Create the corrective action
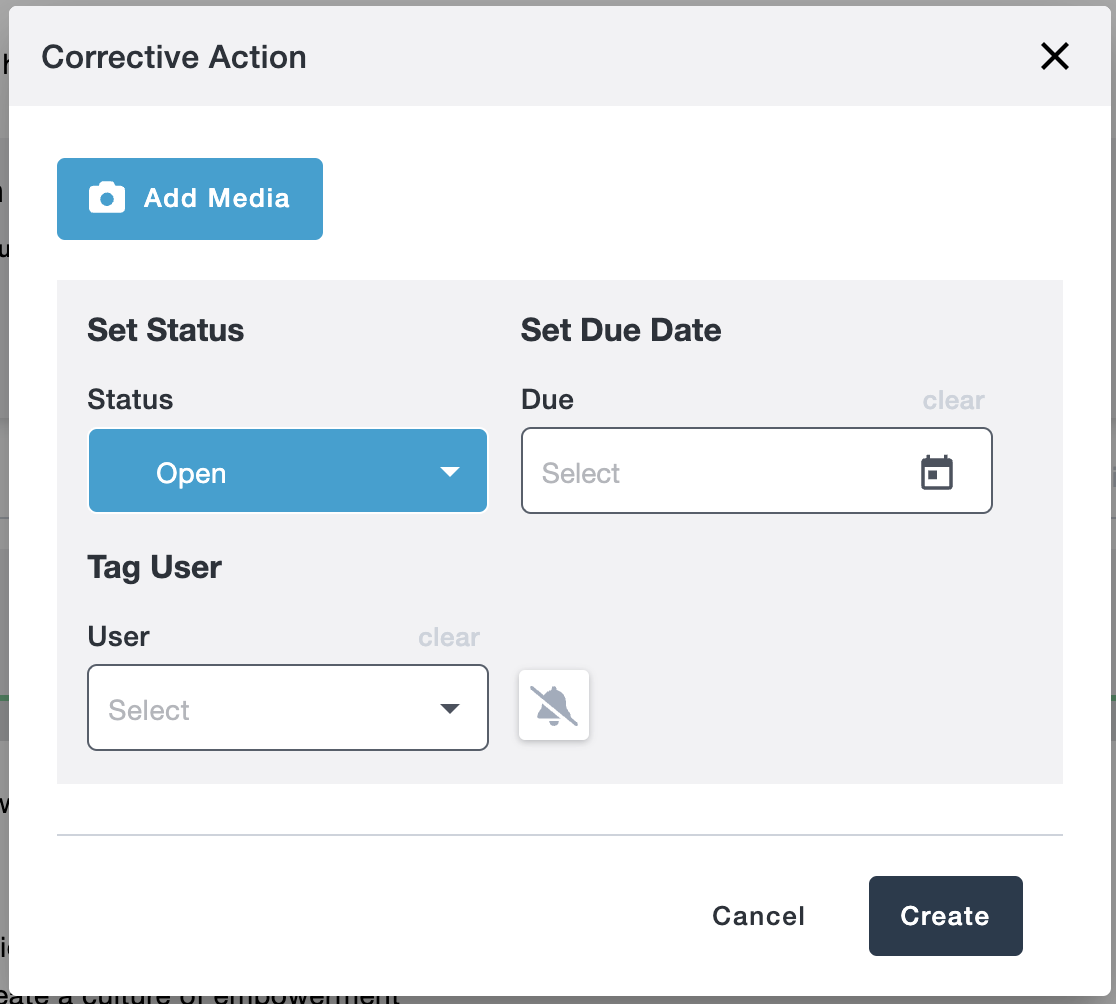Image resolution: width=1116 pixels, height=1004 pixels. tap(945, 916)
